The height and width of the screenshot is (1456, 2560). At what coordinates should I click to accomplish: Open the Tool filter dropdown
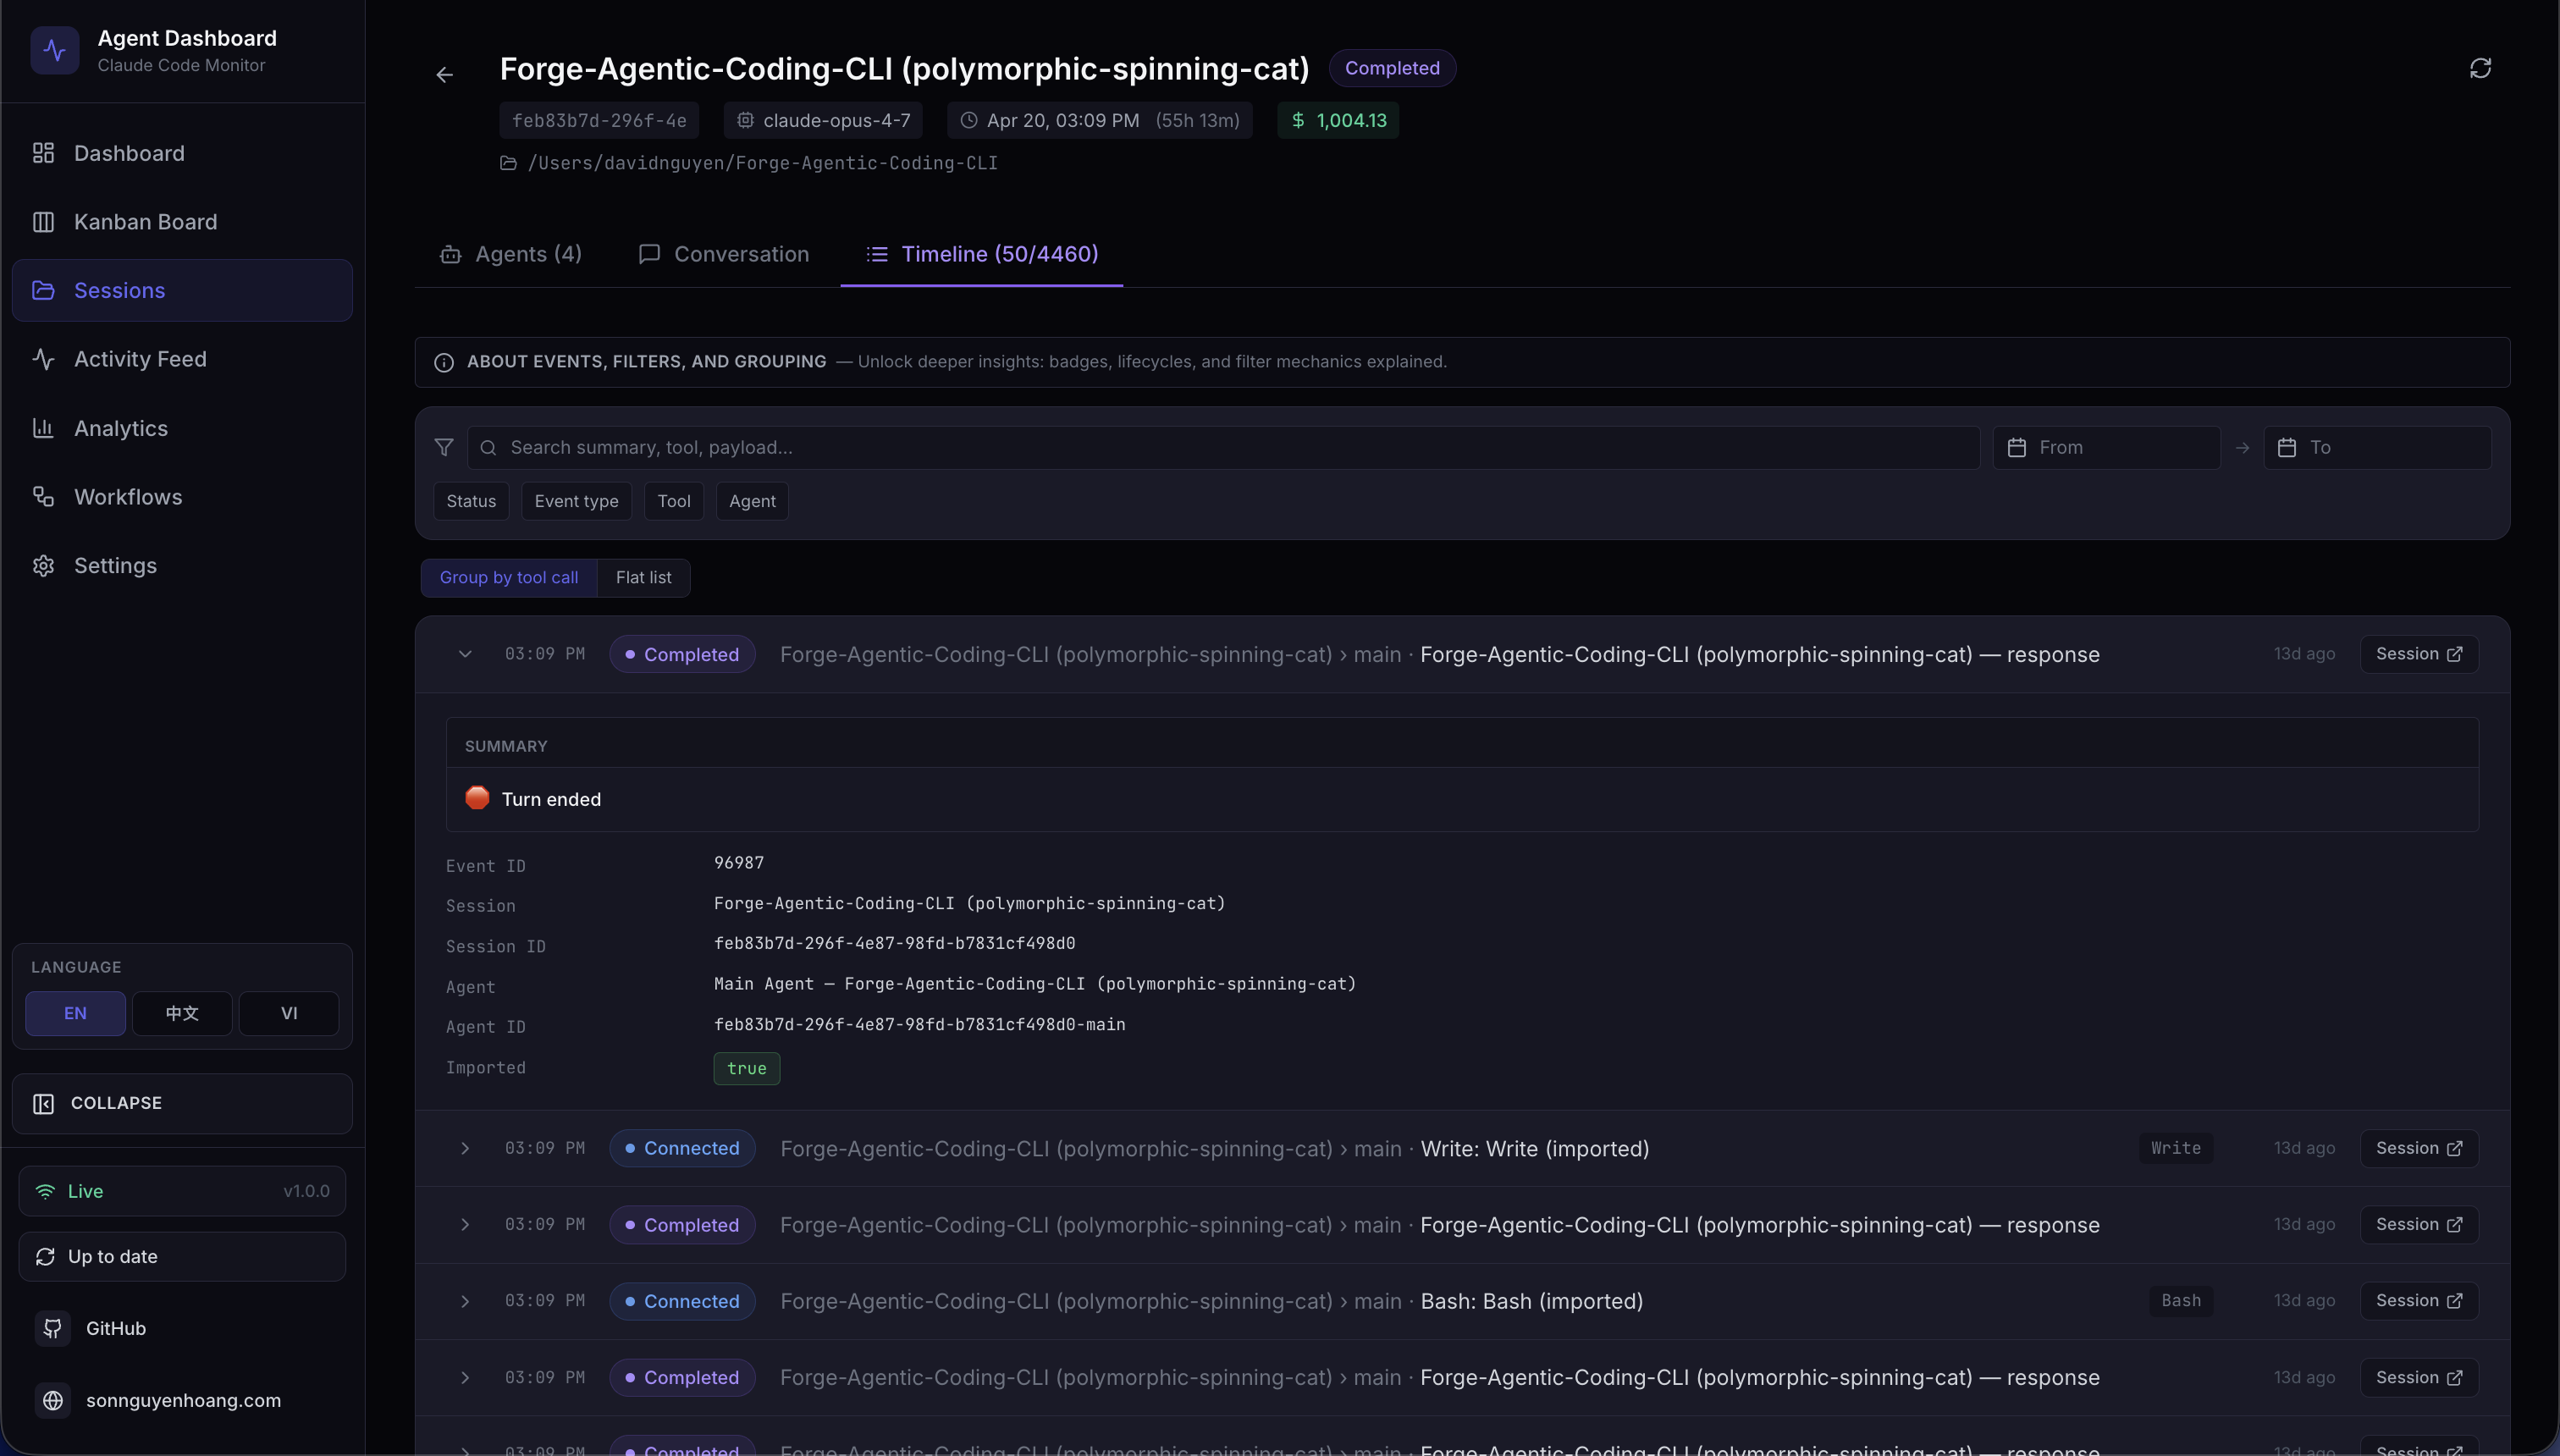[674, 501]
